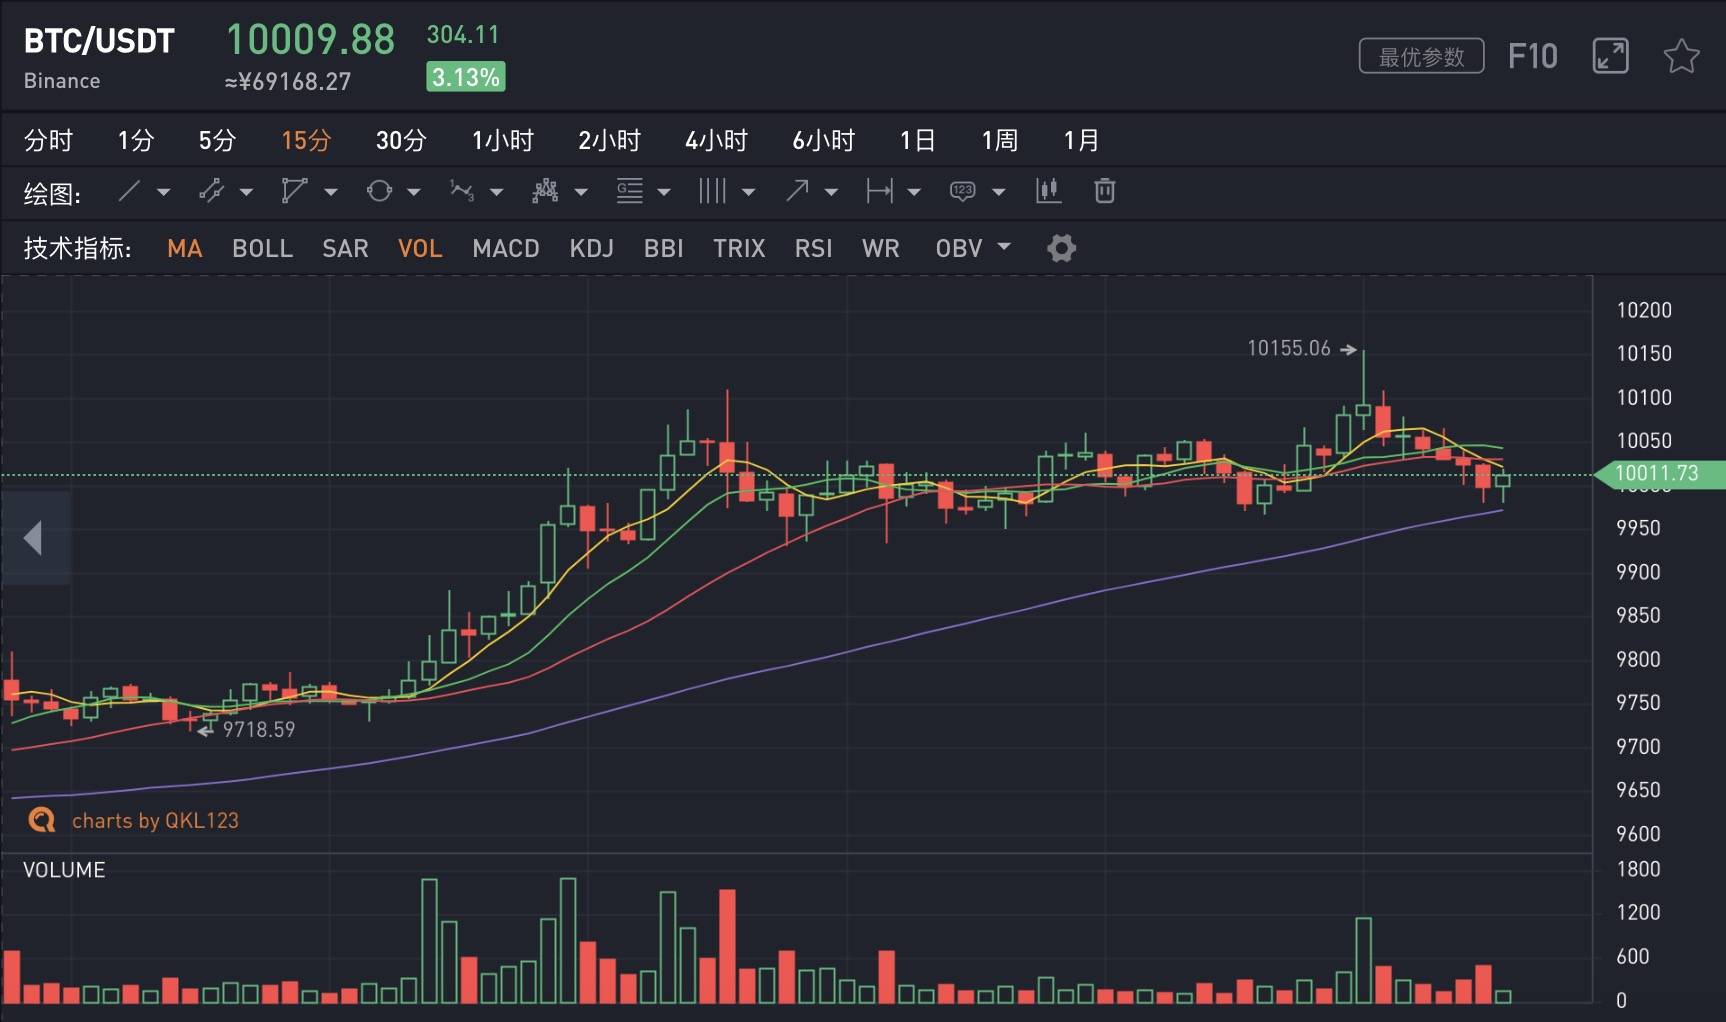Expand the parallel channel tool options
Viewport: 1726px width, 1022px height.
tap(246, 192)
